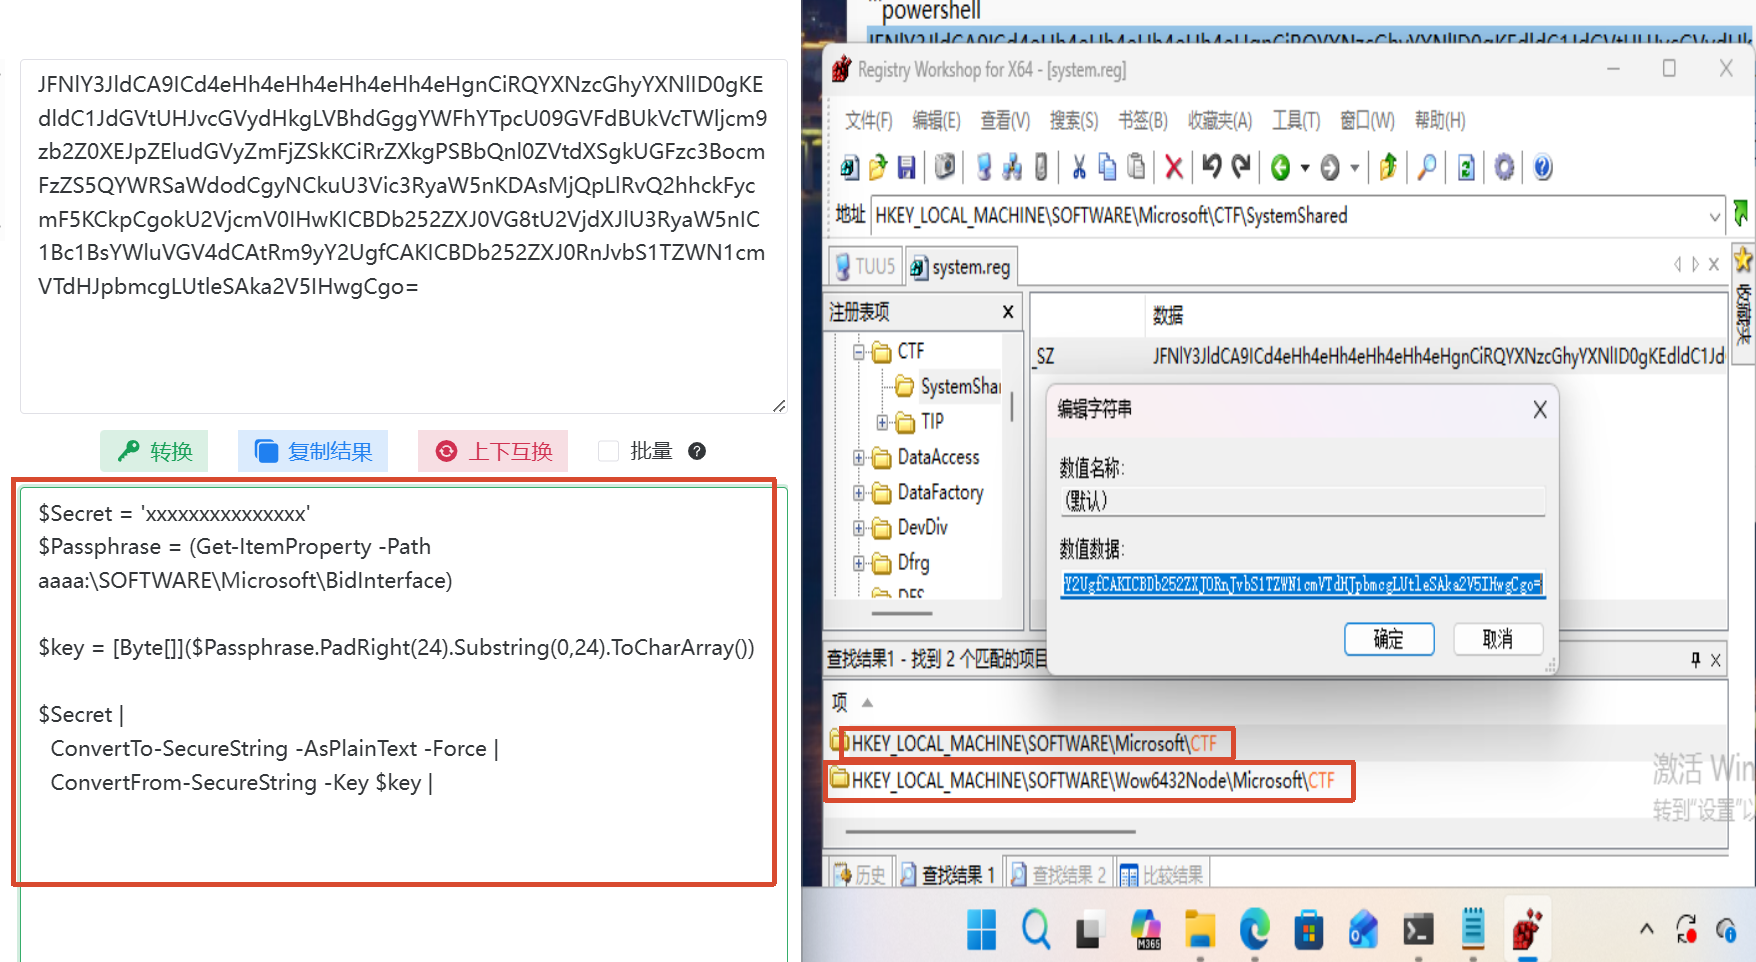Open the 工具(T) menu

[x=1295, y=121]
